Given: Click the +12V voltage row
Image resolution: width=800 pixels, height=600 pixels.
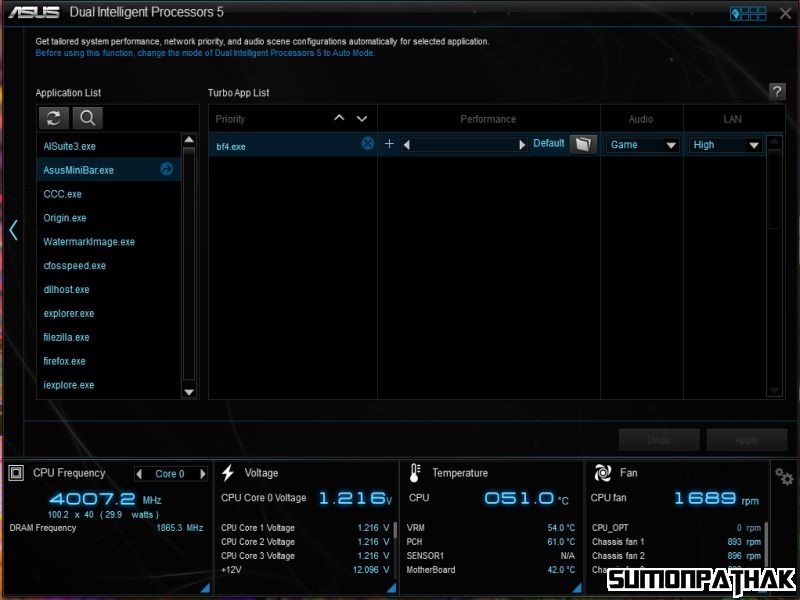Looking at the screenshot, I should (x=305, y=570).
